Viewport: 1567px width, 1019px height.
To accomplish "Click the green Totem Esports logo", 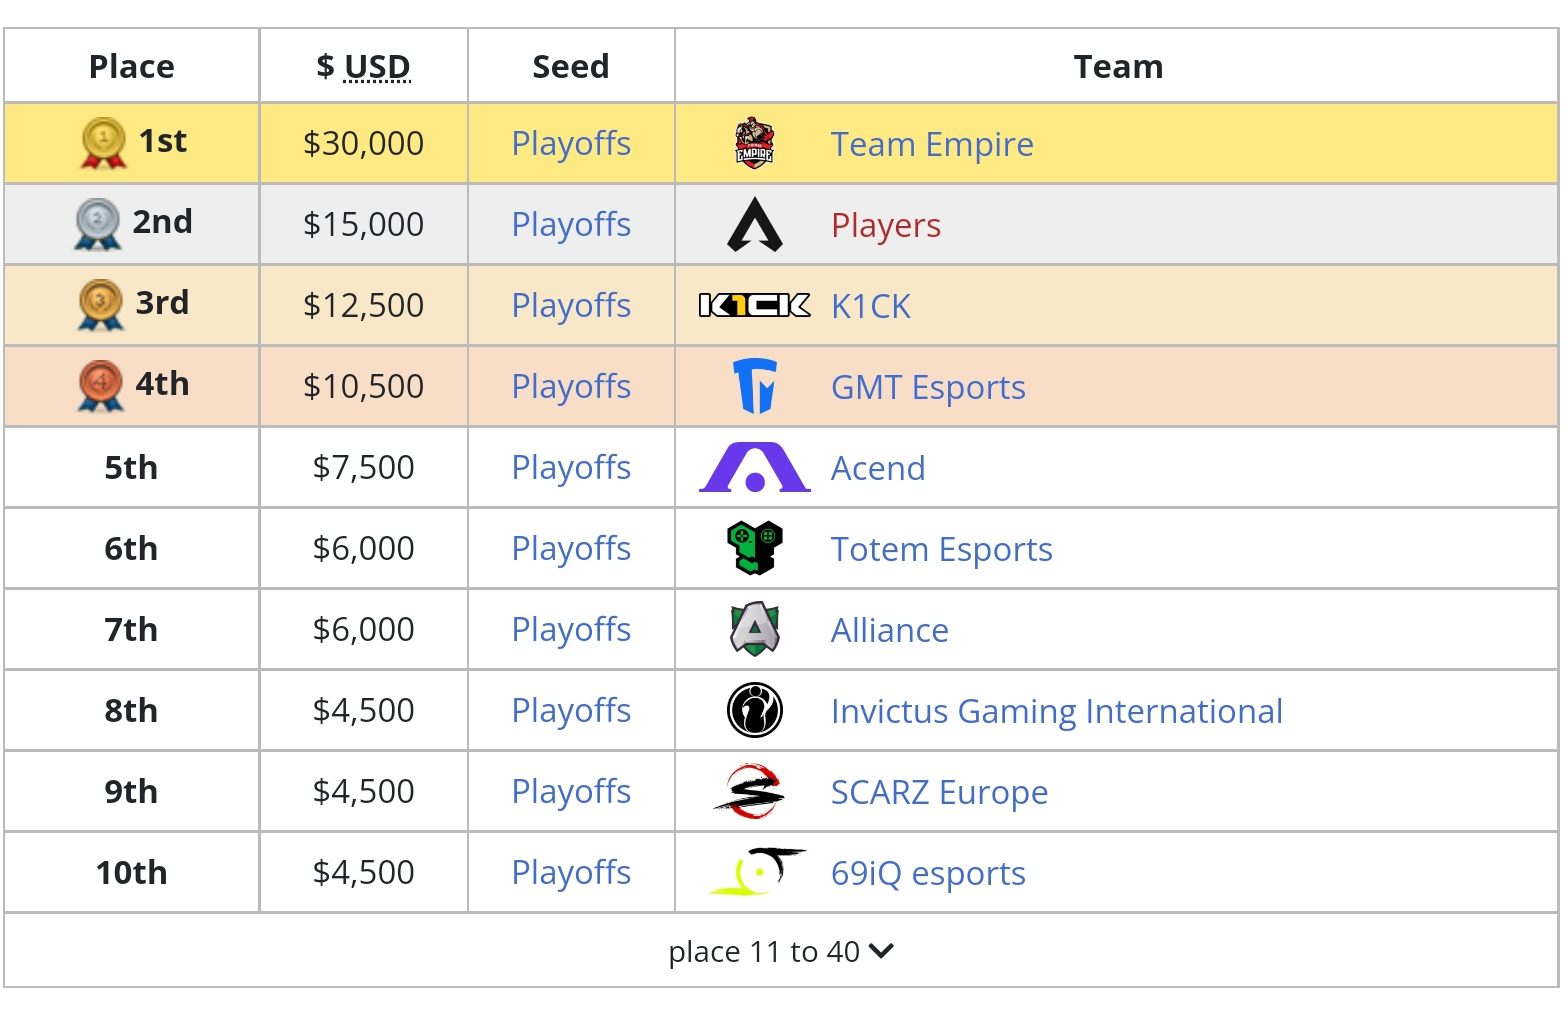I will tap(754, 548).
